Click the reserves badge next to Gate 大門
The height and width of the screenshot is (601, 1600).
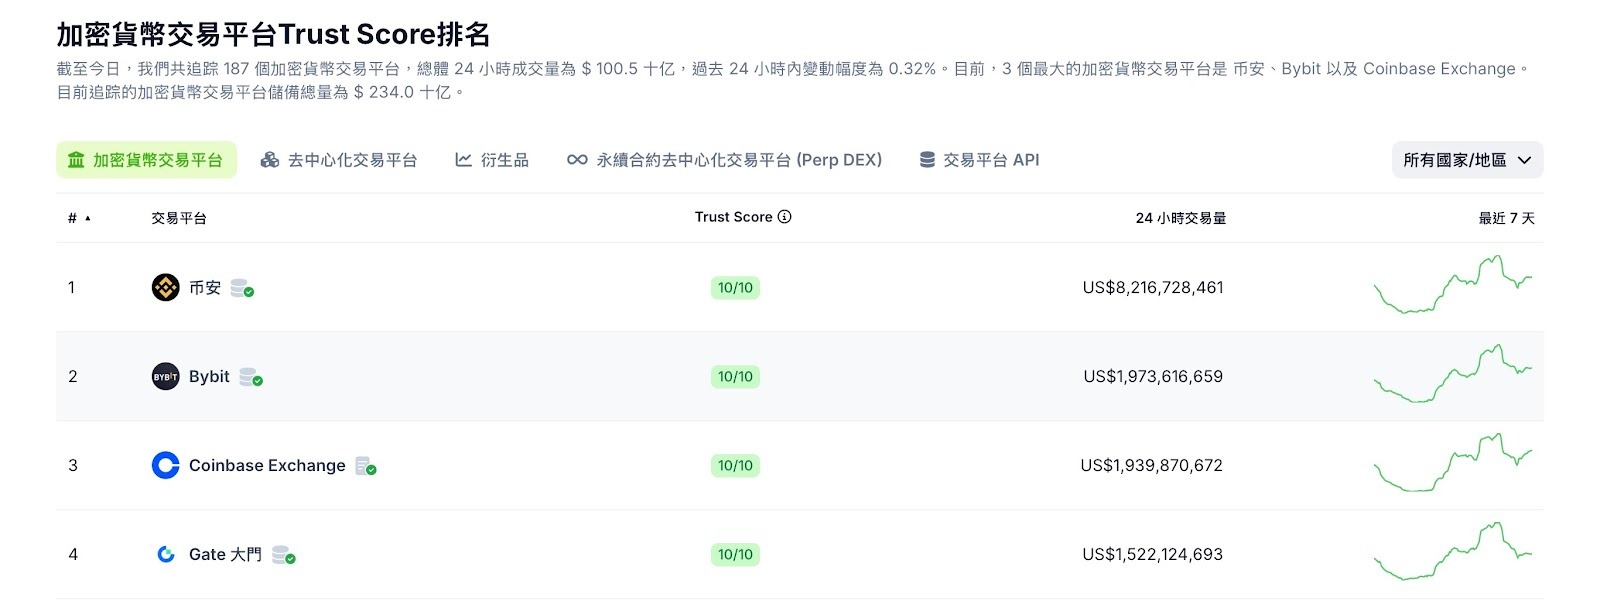284,556
